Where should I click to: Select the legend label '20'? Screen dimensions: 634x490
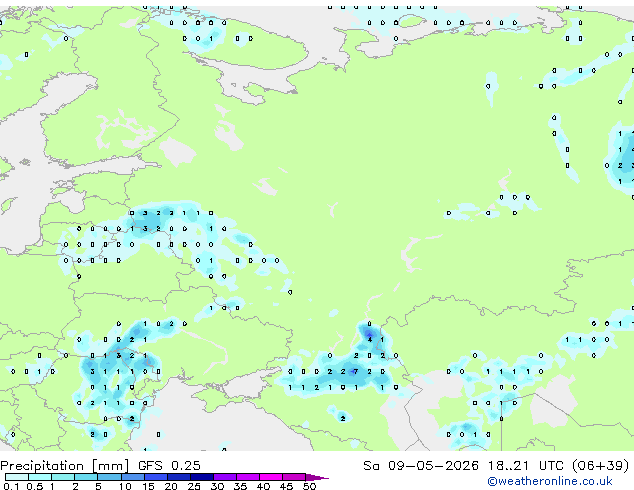(171, 486)
